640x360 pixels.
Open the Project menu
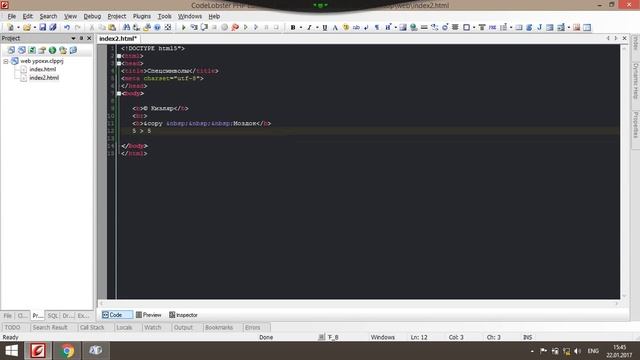click(117, 16)
